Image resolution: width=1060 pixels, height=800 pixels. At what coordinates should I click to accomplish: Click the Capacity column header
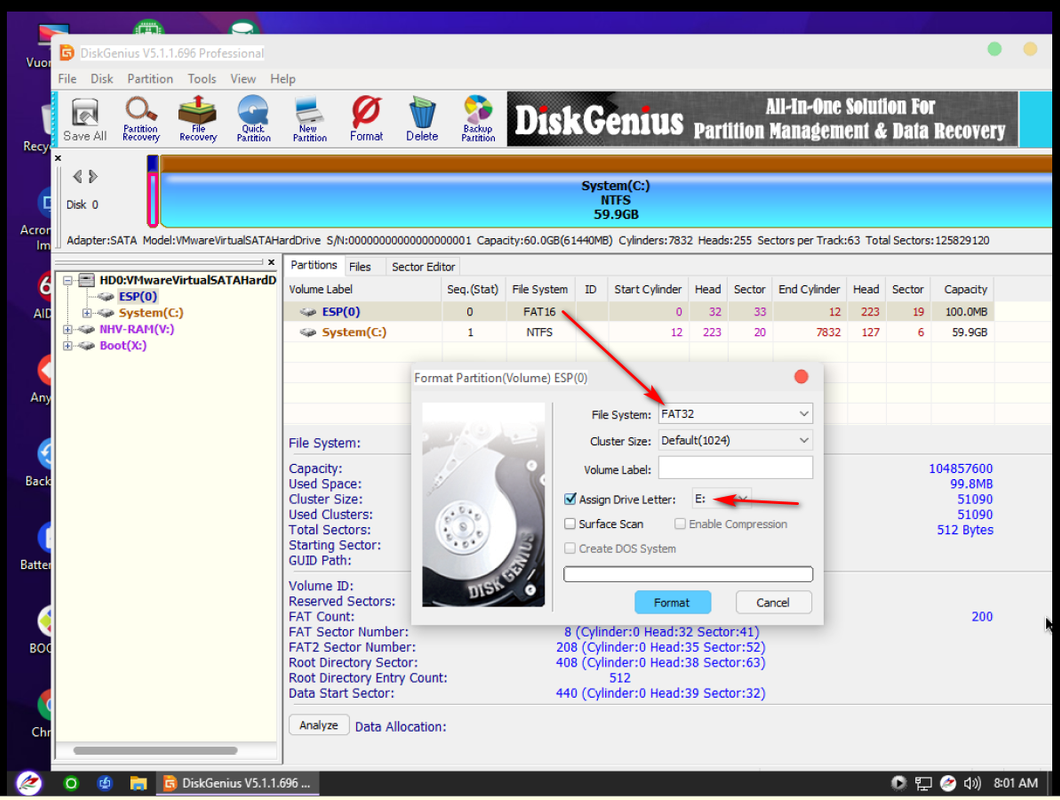tap(965, 289)
